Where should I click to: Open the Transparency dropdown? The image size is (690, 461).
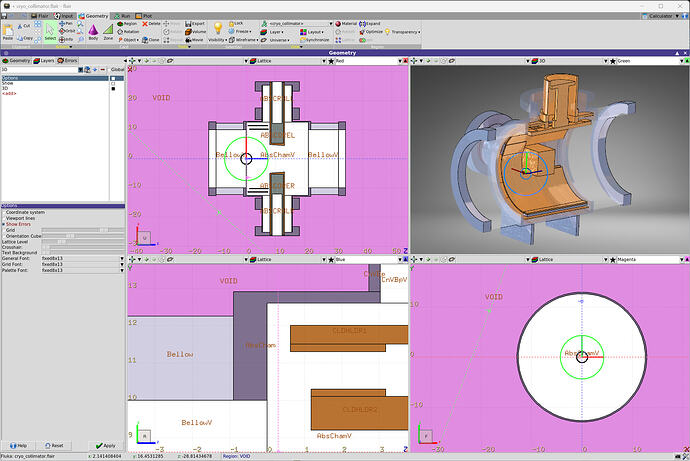point(402,32)
